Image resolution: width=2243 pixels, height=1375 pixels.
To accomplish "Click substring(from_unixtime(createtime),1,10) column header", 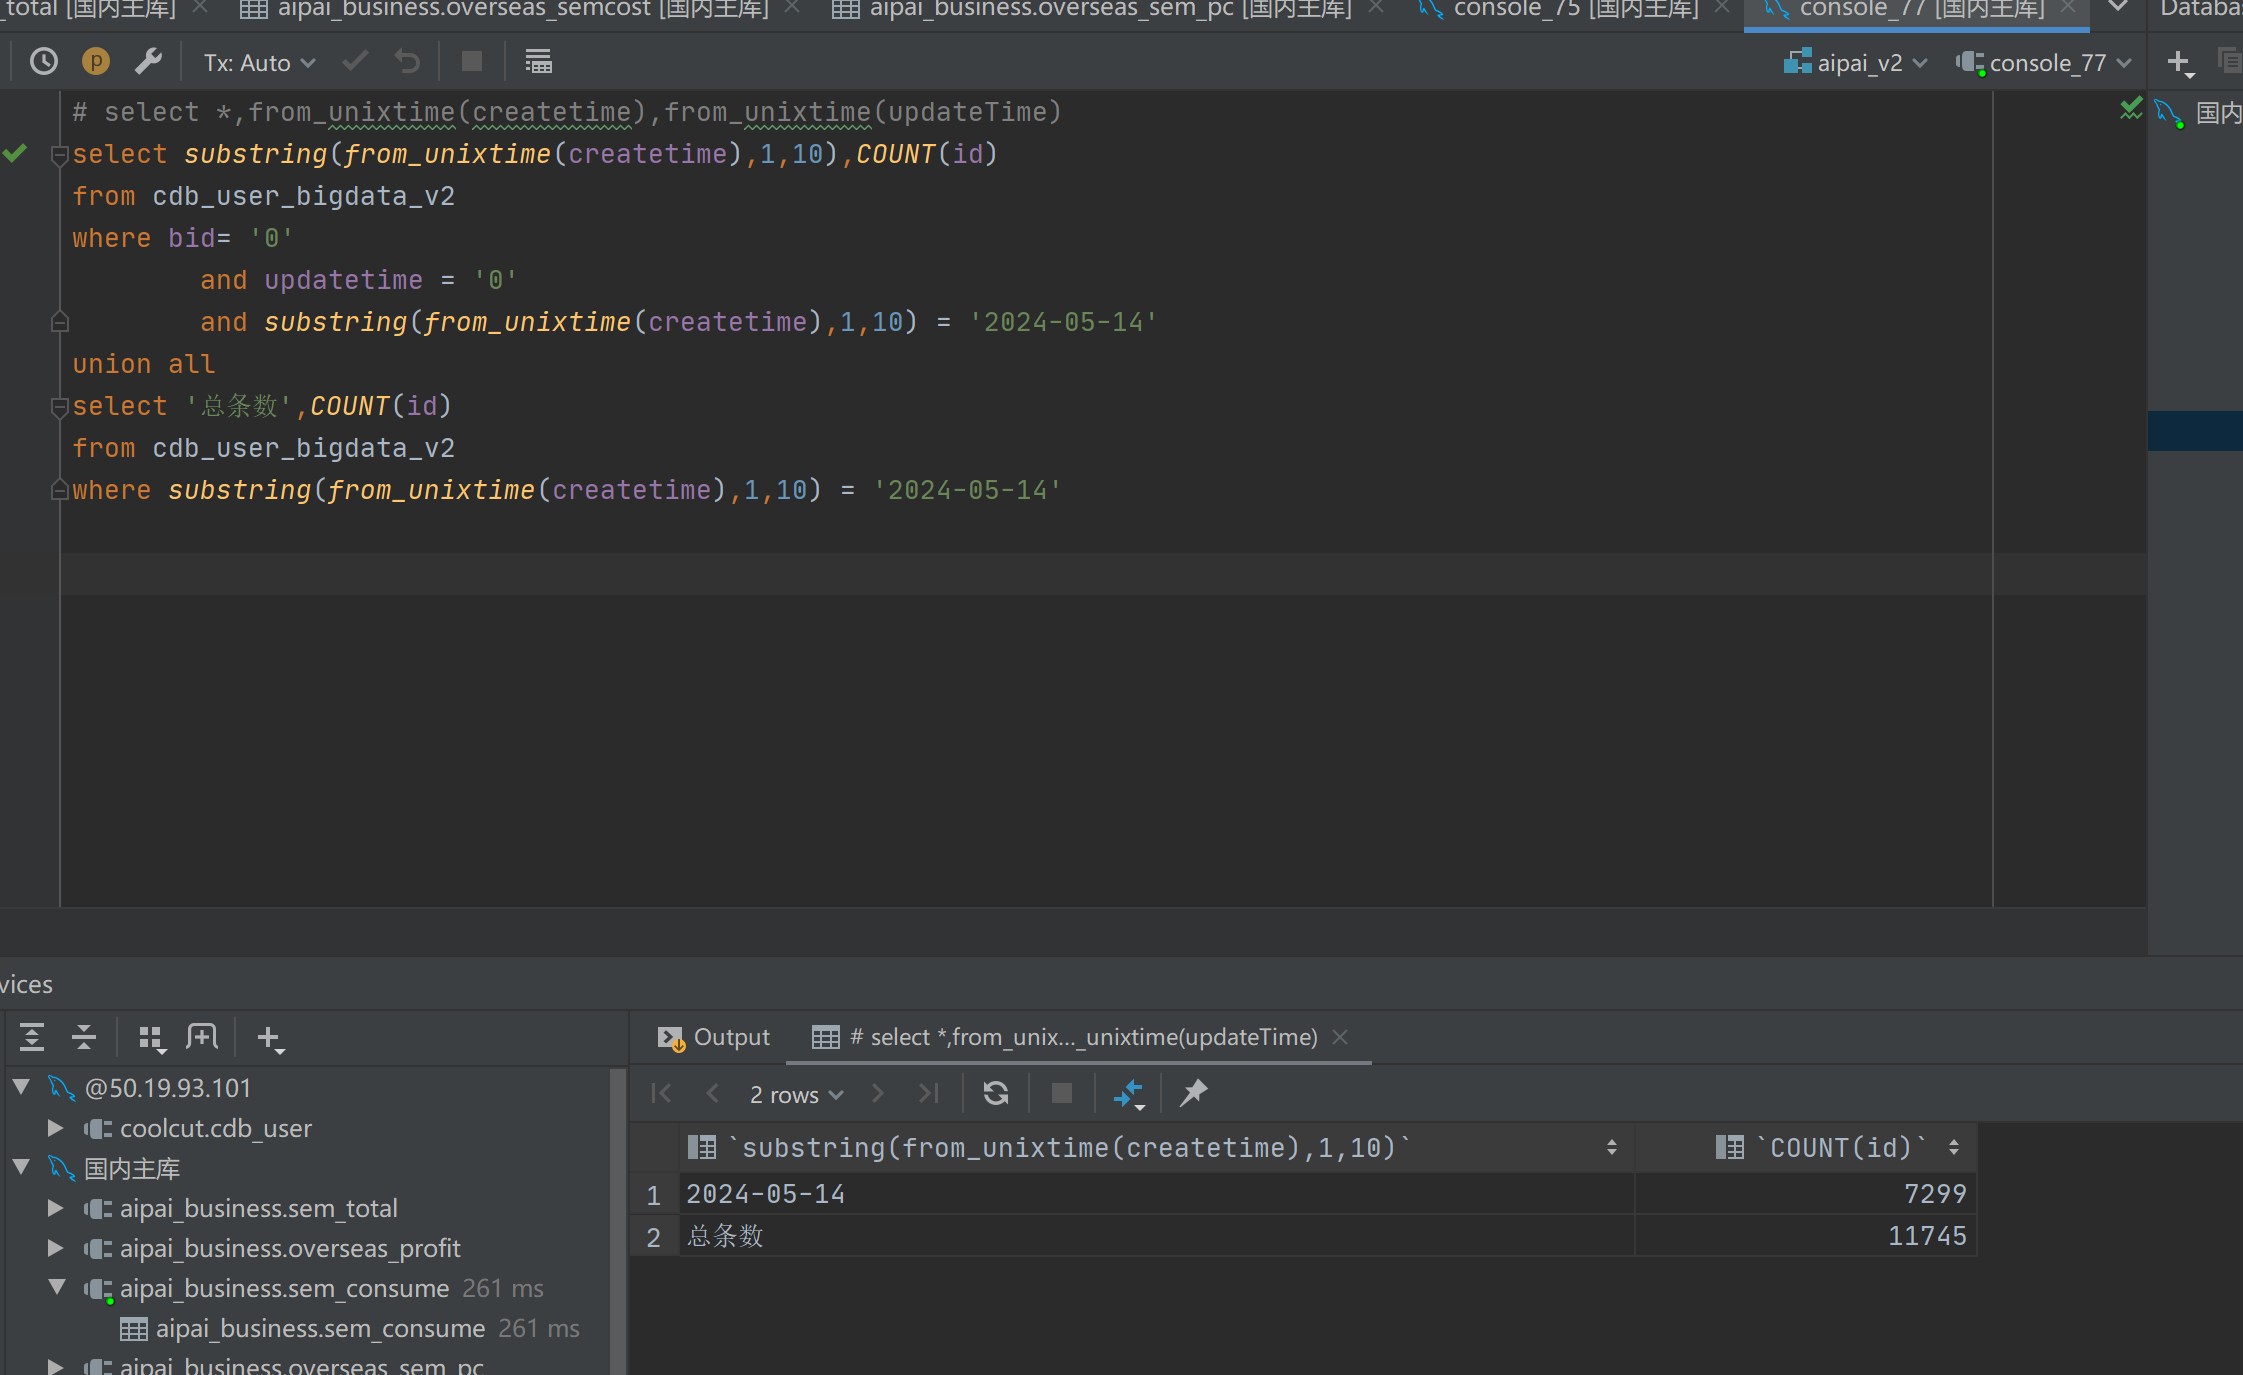I will coord(1156,1147).
